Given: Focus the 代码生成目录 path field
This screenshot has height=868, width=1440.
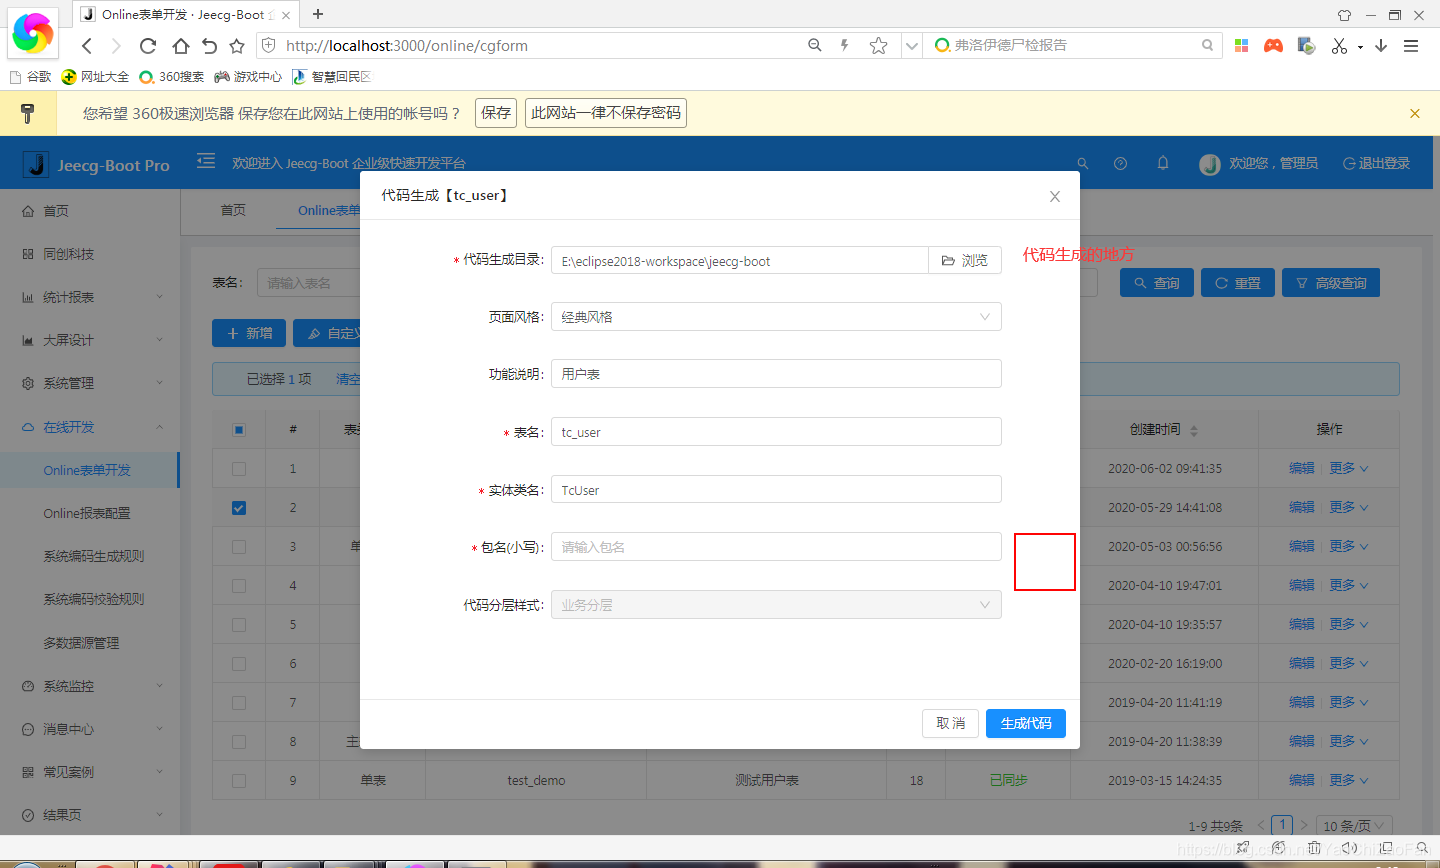Looking at the screenshot, I should 740,260.
